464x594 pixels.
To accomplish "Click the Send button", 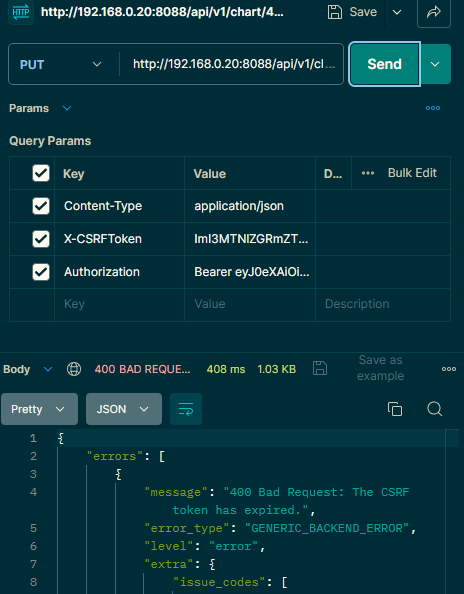I will tap(384, 64).
